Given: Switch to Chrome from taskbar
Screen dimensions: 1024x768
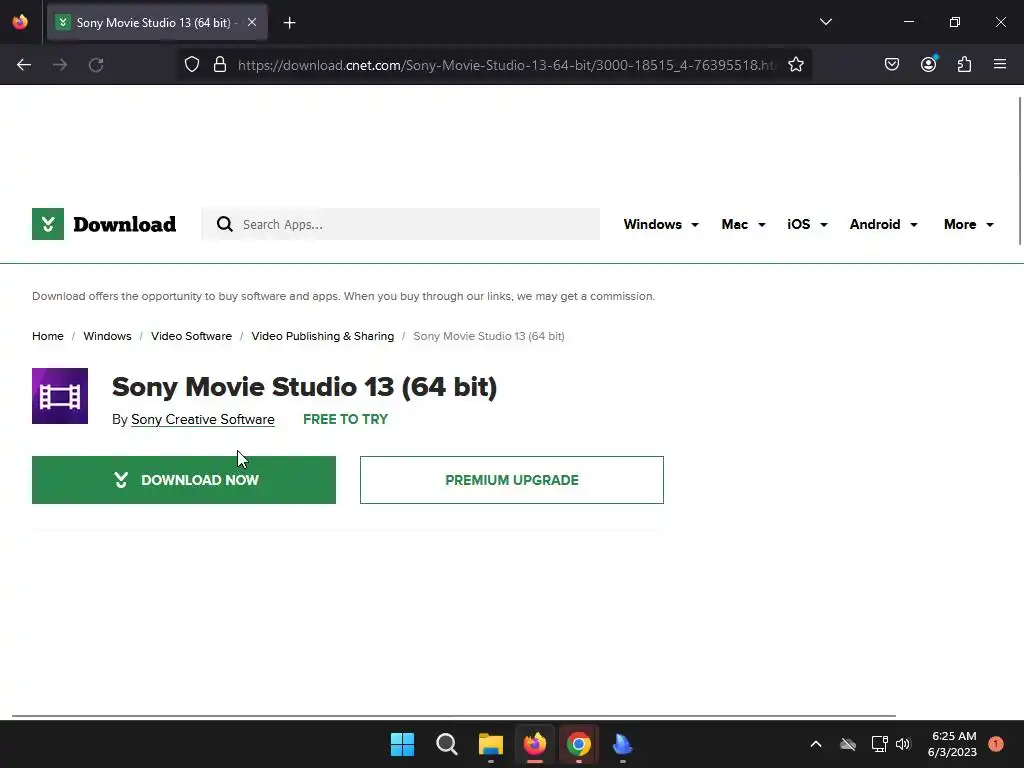Looking at the screenshot, I should [x=579, y=744].
